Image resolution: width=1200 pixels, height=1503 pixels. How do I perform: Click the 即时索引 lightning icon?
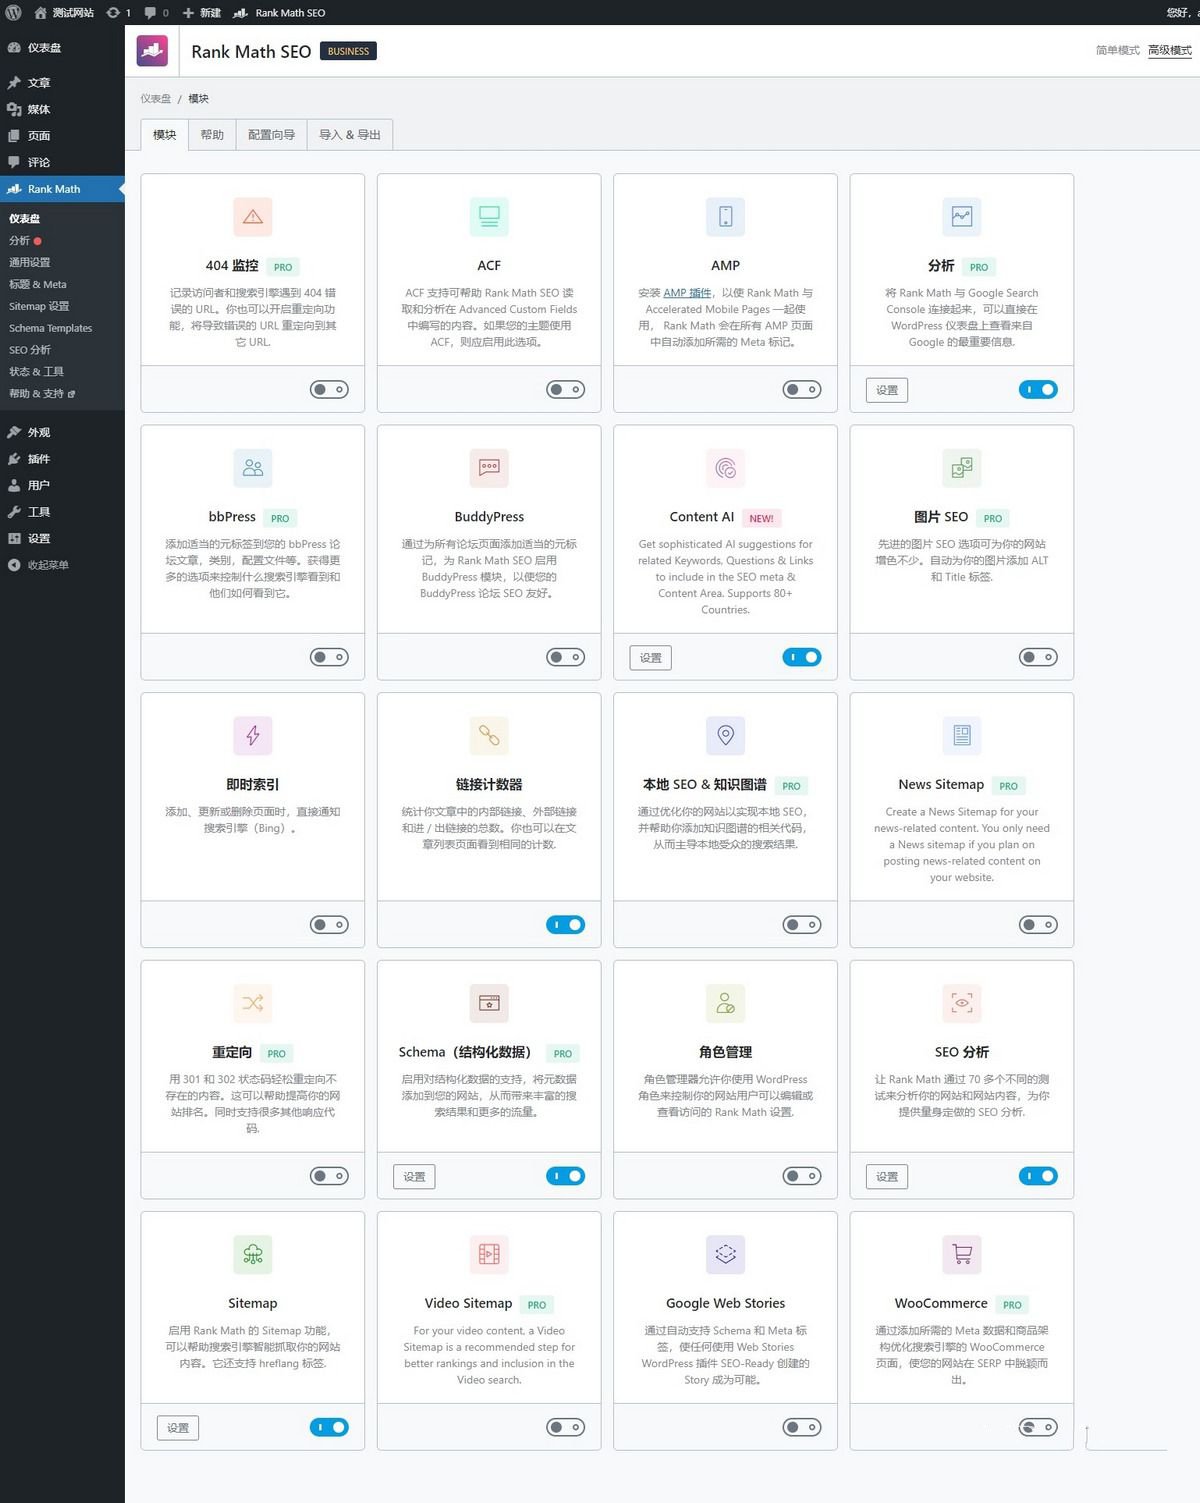click(252, 735)
